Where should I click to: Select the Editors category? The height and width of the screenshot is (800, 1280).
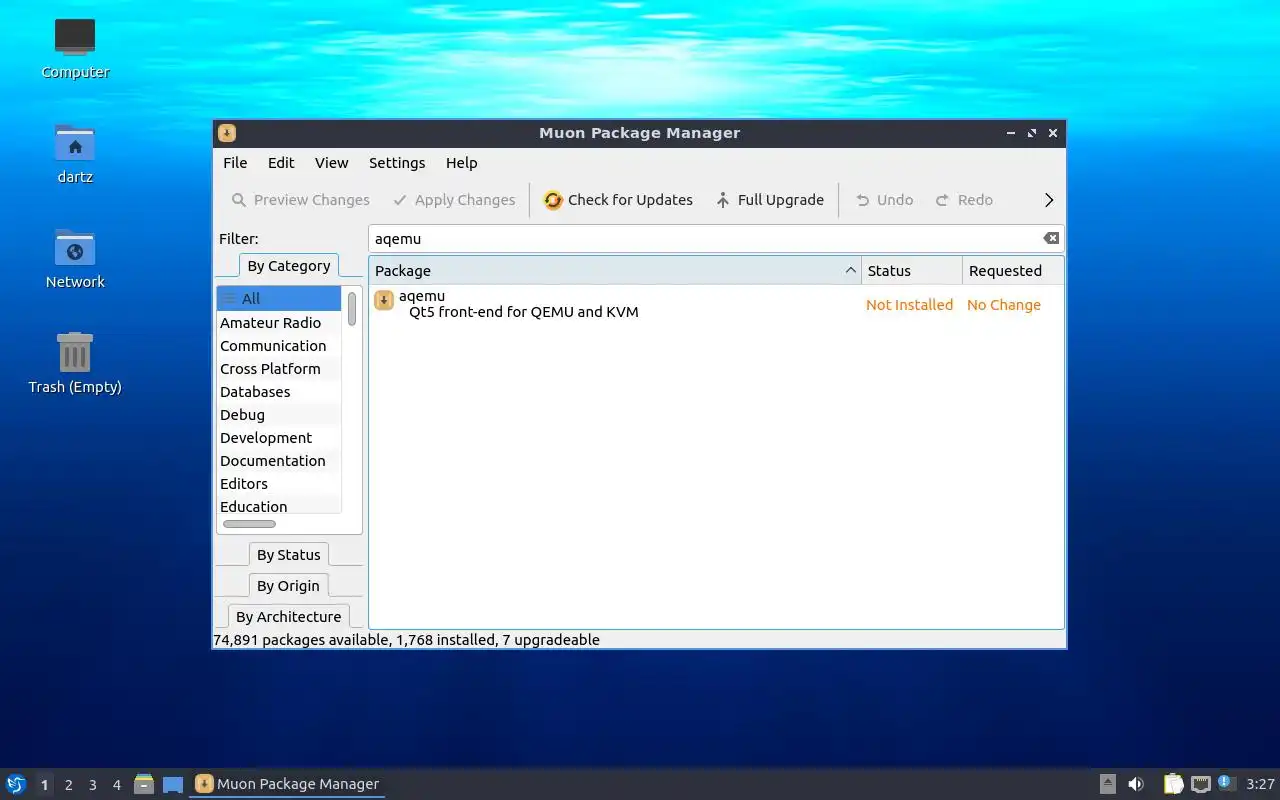(279, 484)
